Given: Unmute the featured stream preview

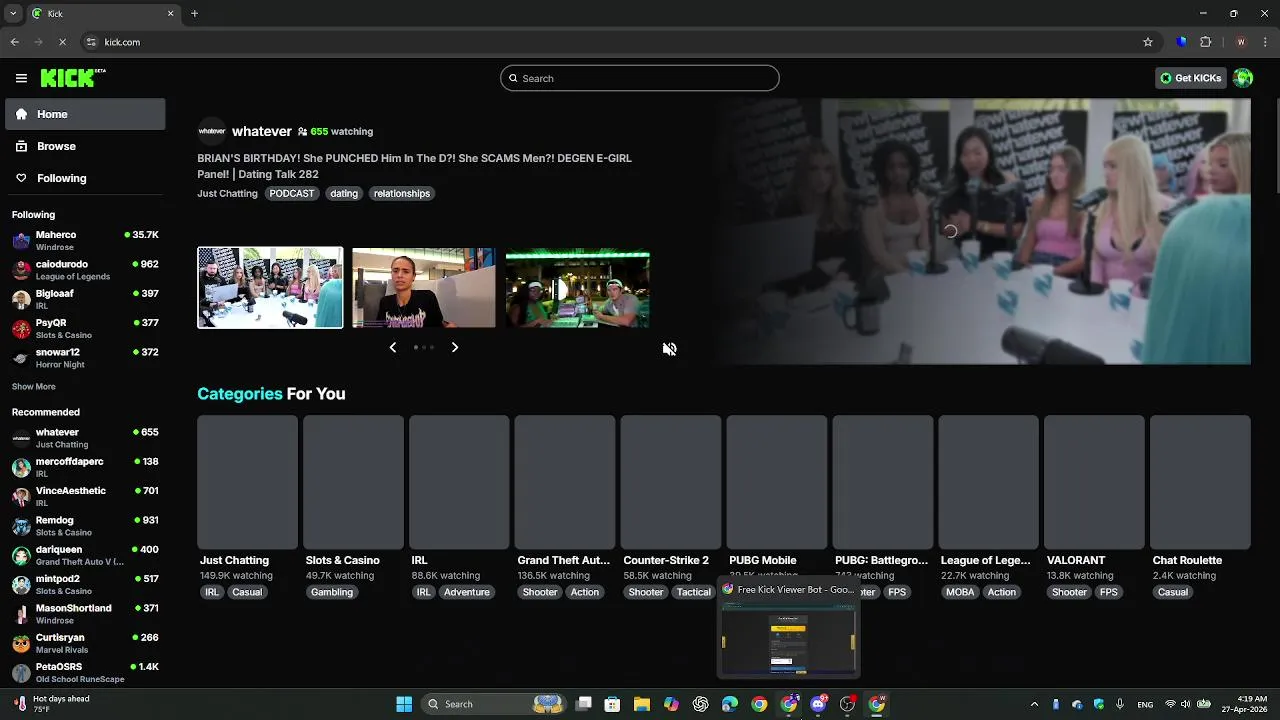Looking at the screenshot, I should 669,349.
